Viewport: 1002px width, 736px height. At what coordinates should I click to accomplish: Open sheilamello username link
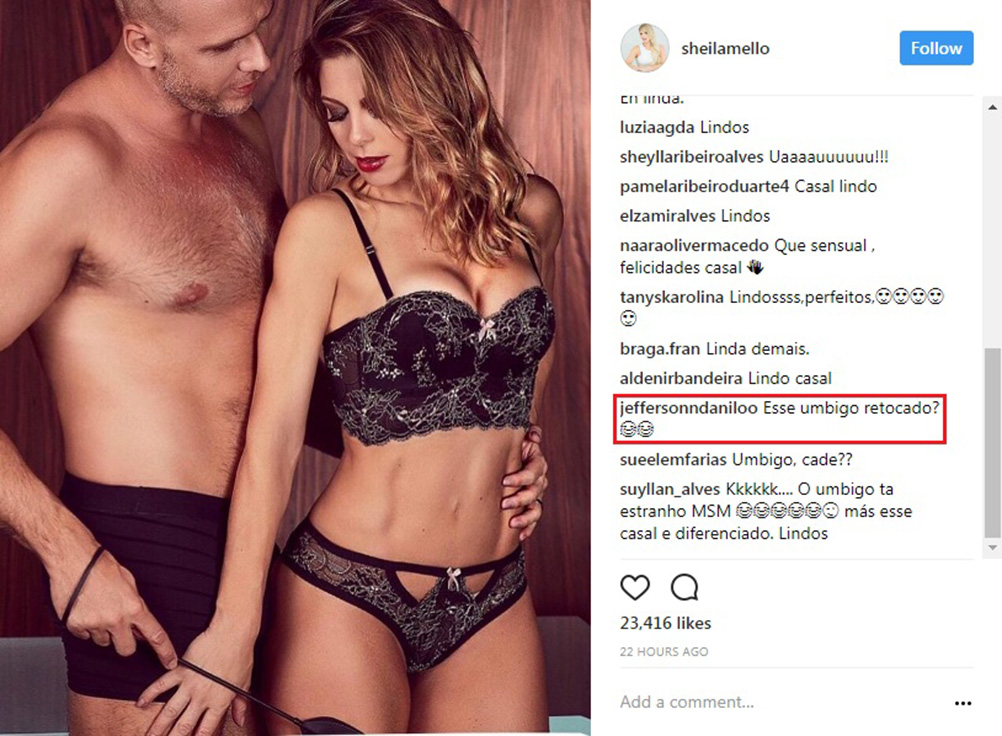[x=725, y=49]
